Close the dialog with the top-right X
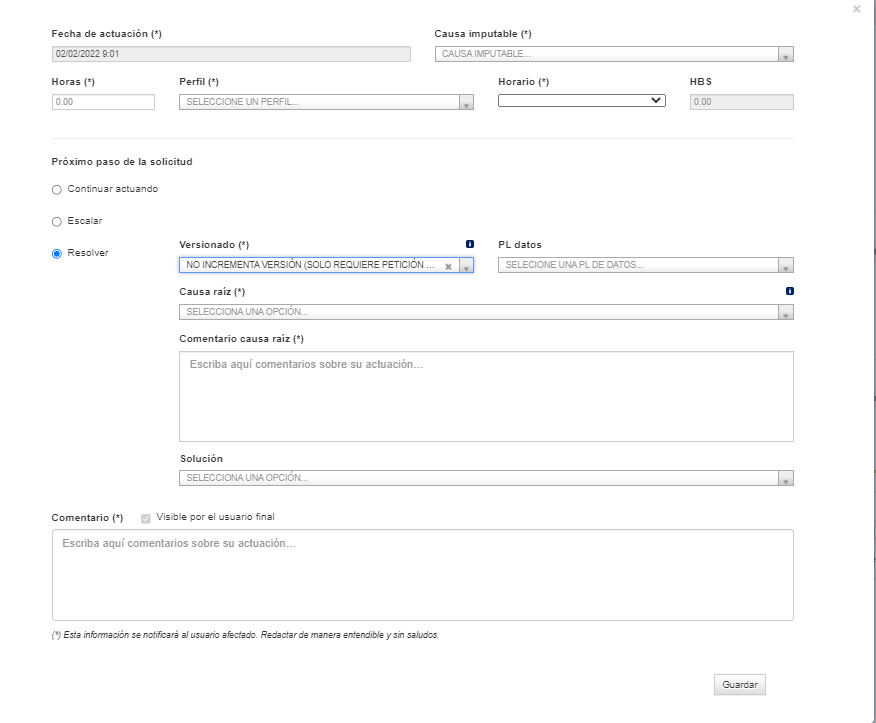The width and height of the screenshot is (876, 723). 856,9
